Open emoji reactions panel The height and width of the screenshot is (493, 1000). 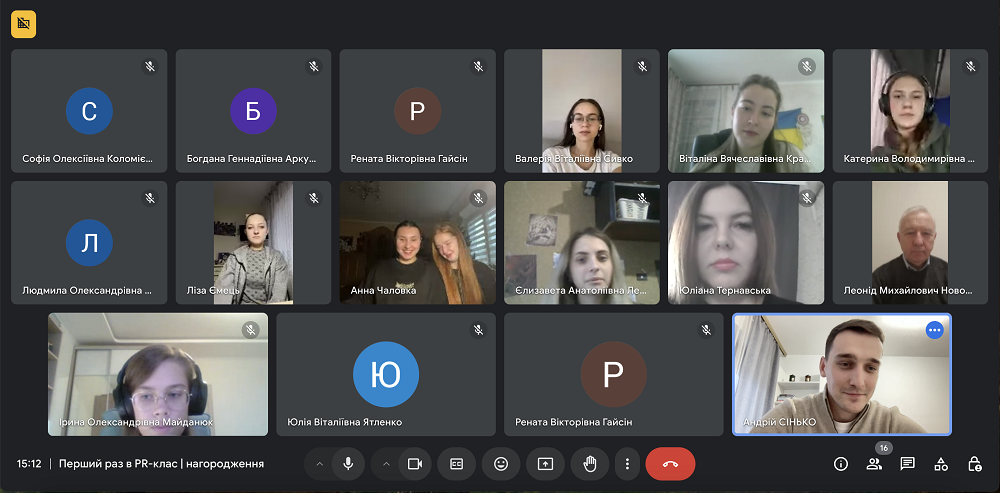coord(501,464)
